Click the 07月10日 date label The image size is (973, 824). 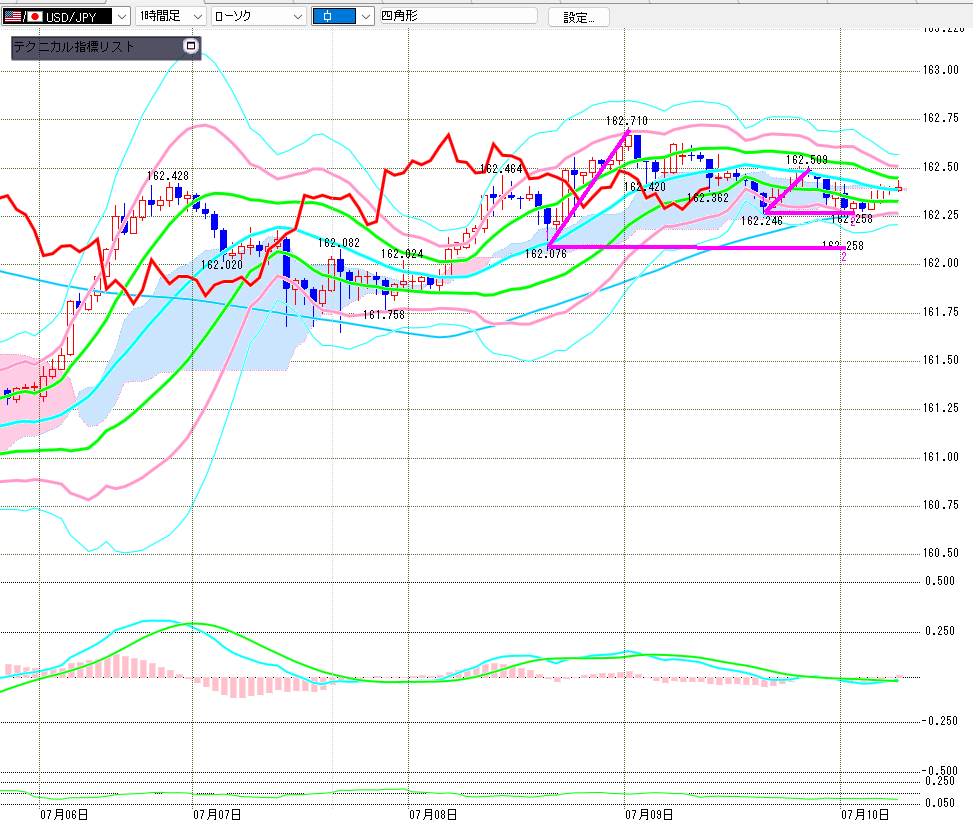pos(865,814)
